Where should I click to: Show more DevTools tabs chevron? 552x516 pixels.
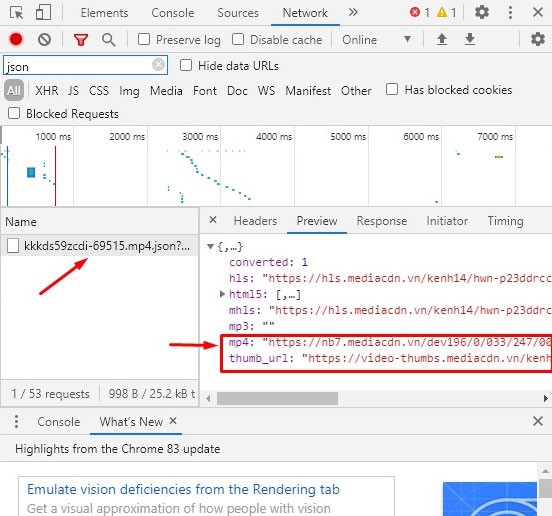coord(353,13)
